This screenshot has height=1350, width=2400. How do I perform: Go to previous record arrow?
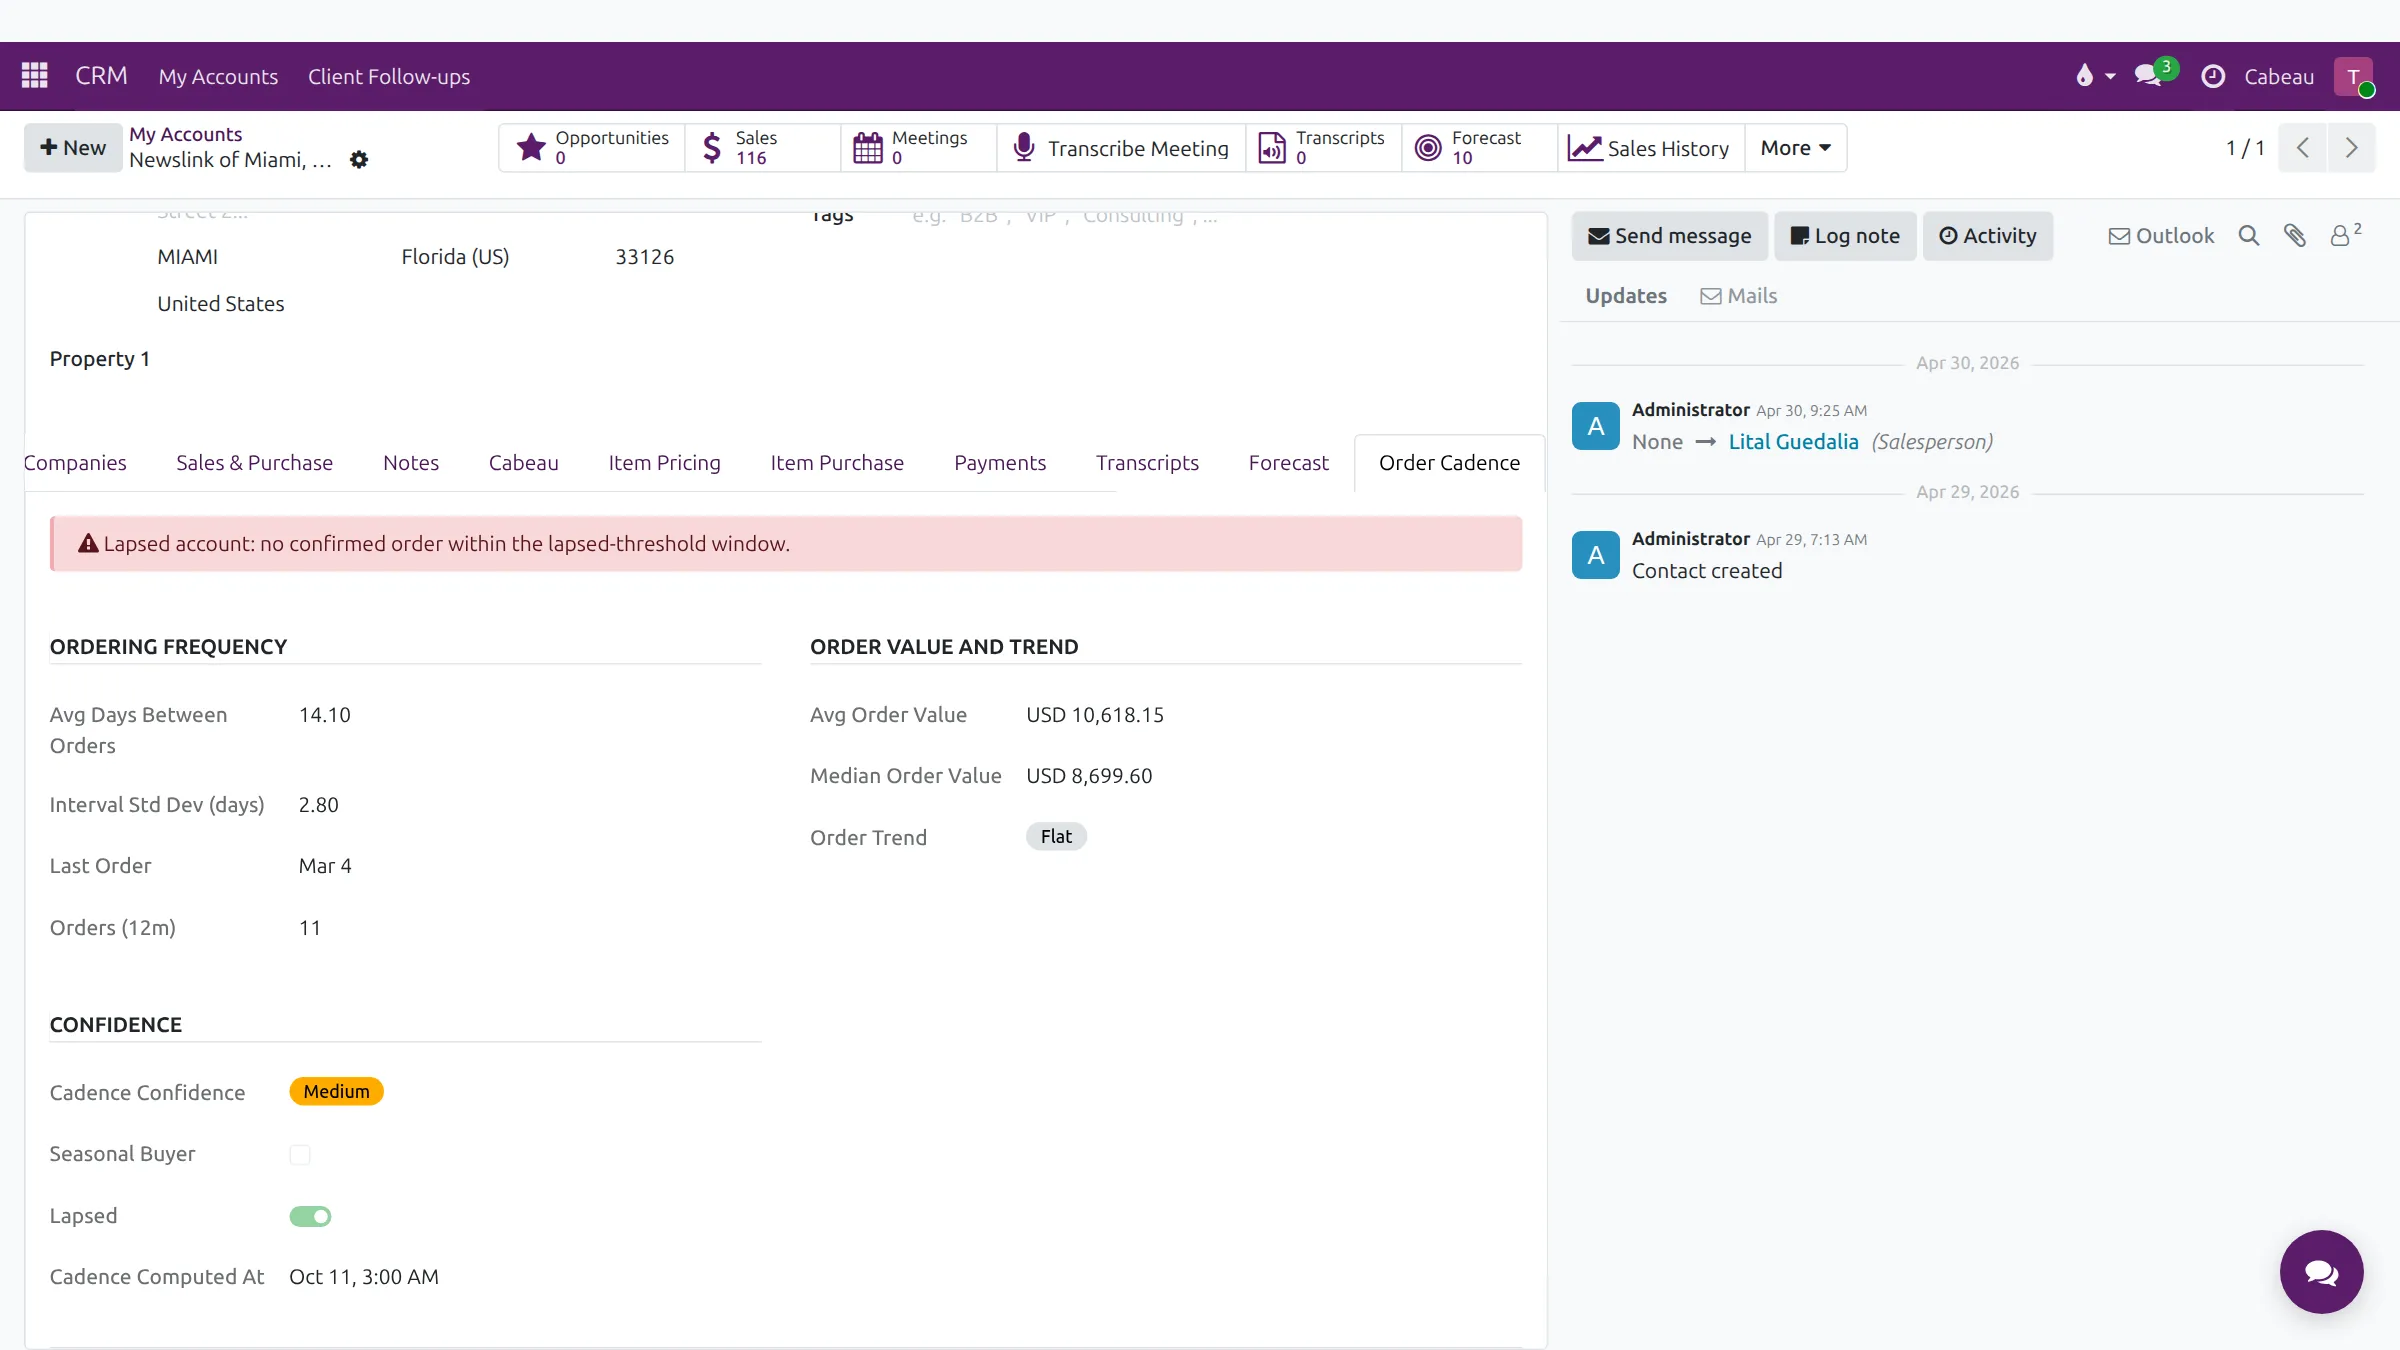pos(2303,148)
